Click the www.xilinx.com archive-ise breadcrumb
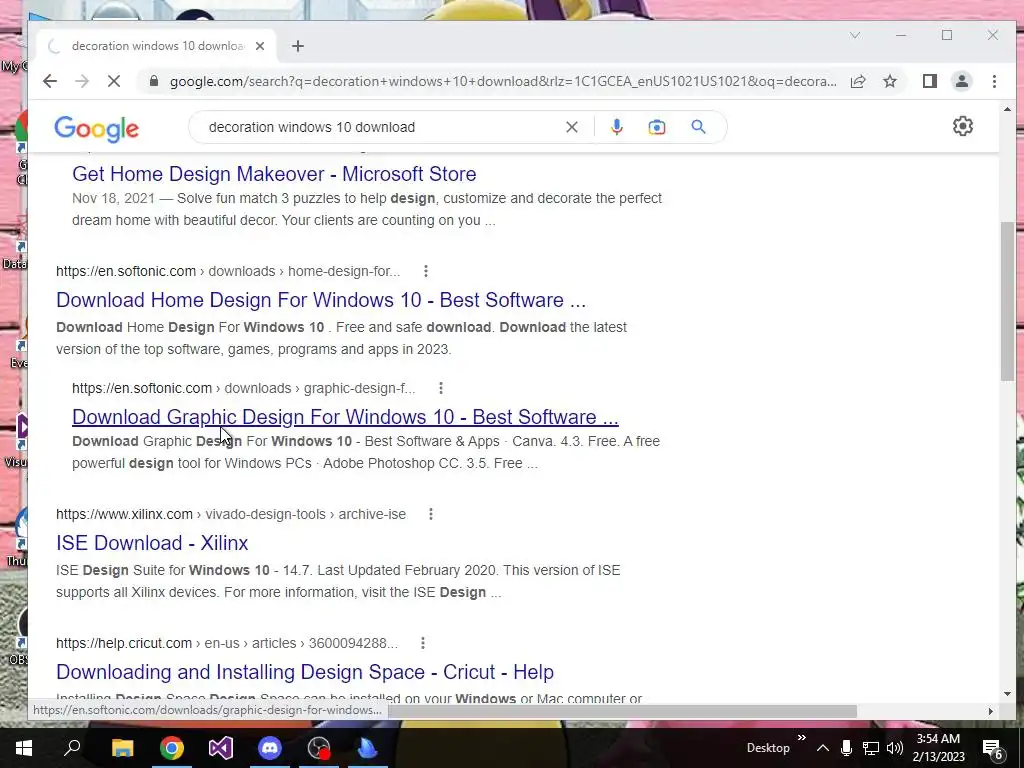Image resolution: width=1024 pixels, height=768 pixels. coord(231,514)
